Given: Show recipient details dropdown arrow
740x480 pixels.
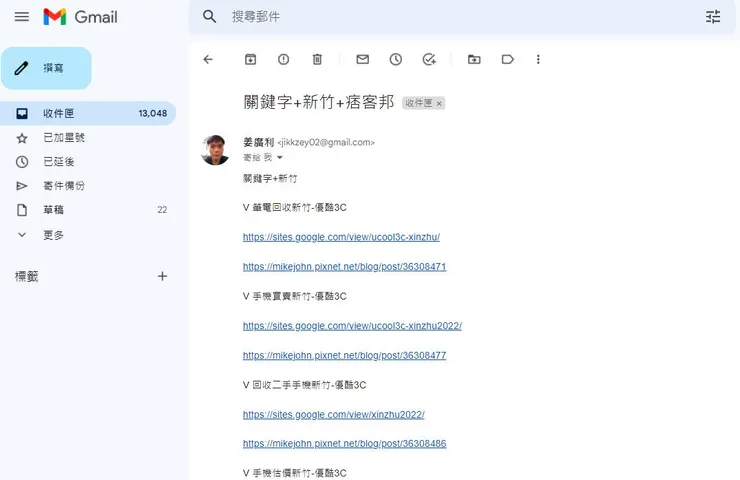Looking at the screenshot, I should point(279,158).
